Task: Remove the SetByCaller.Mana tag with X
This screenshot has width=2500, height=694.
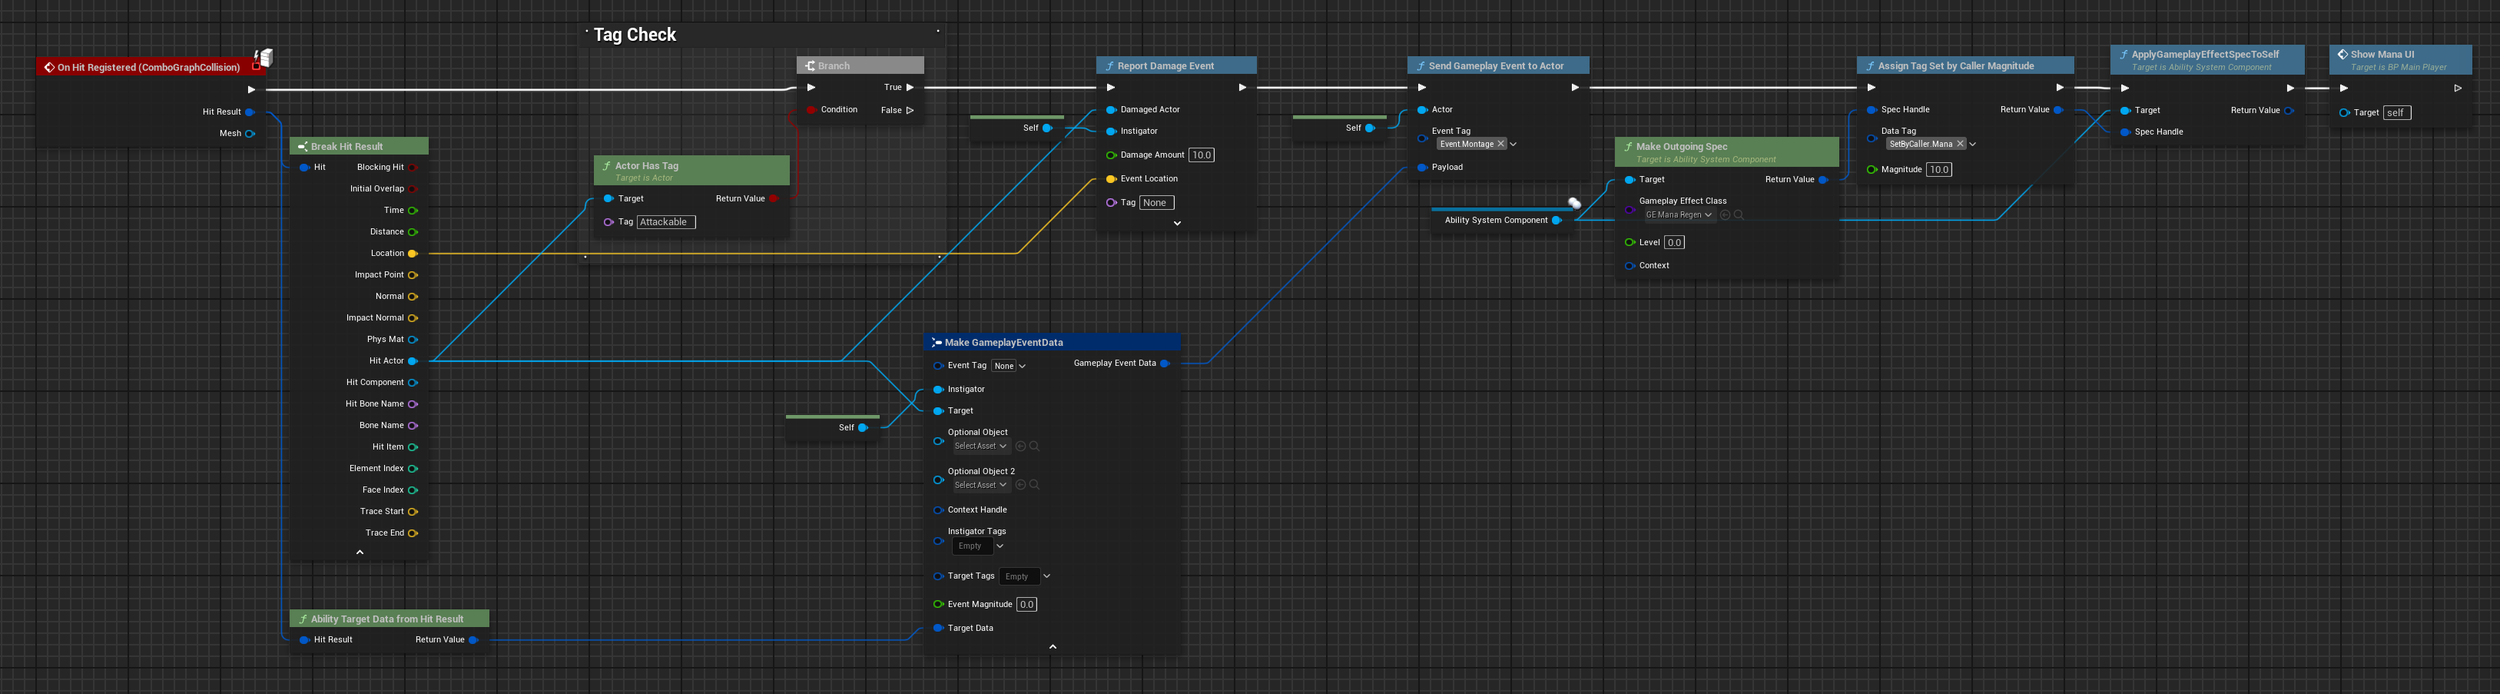Action: coord(1960,144)
